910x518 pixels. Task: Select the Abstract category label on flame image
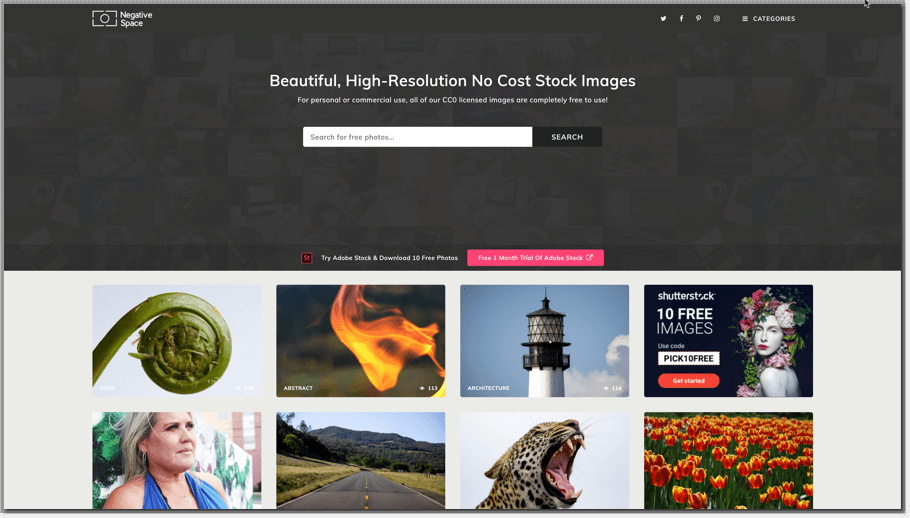298,388
